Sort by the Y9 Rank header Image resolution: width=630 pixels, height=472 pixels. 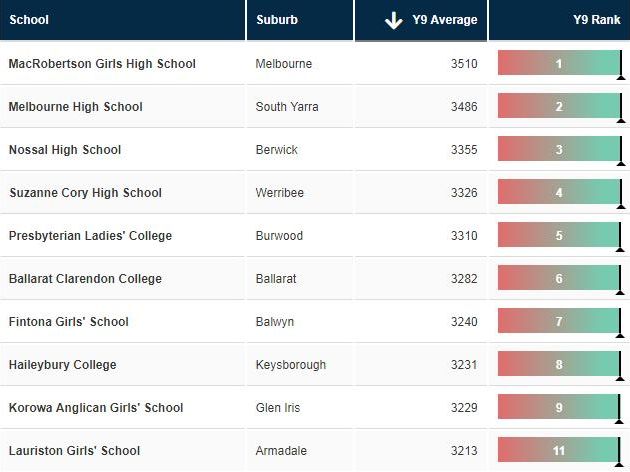(x=597, y=20)
